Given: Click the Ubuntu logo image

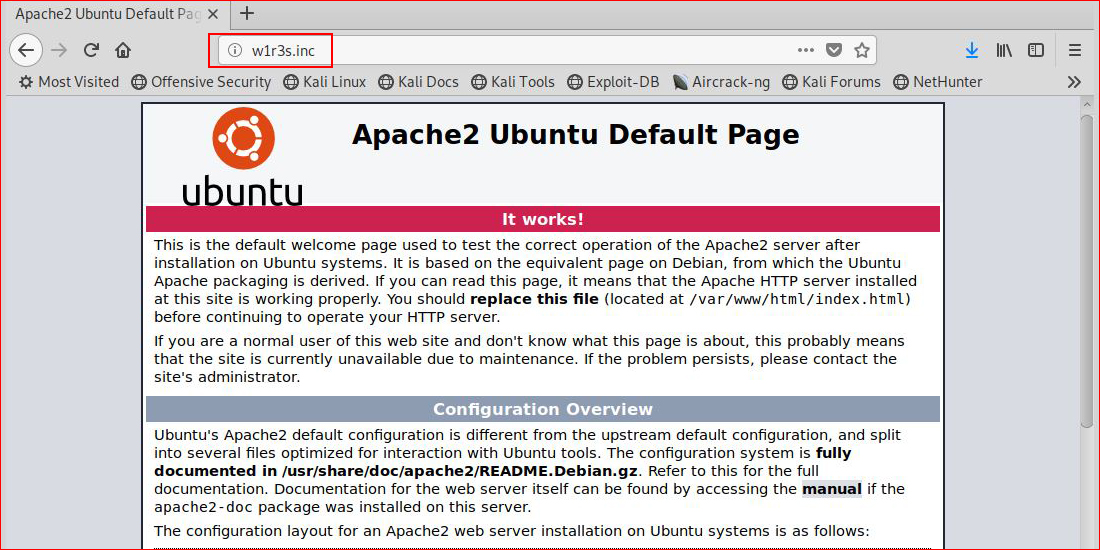Looking at the screenshot, I should [x=243, y=158].
